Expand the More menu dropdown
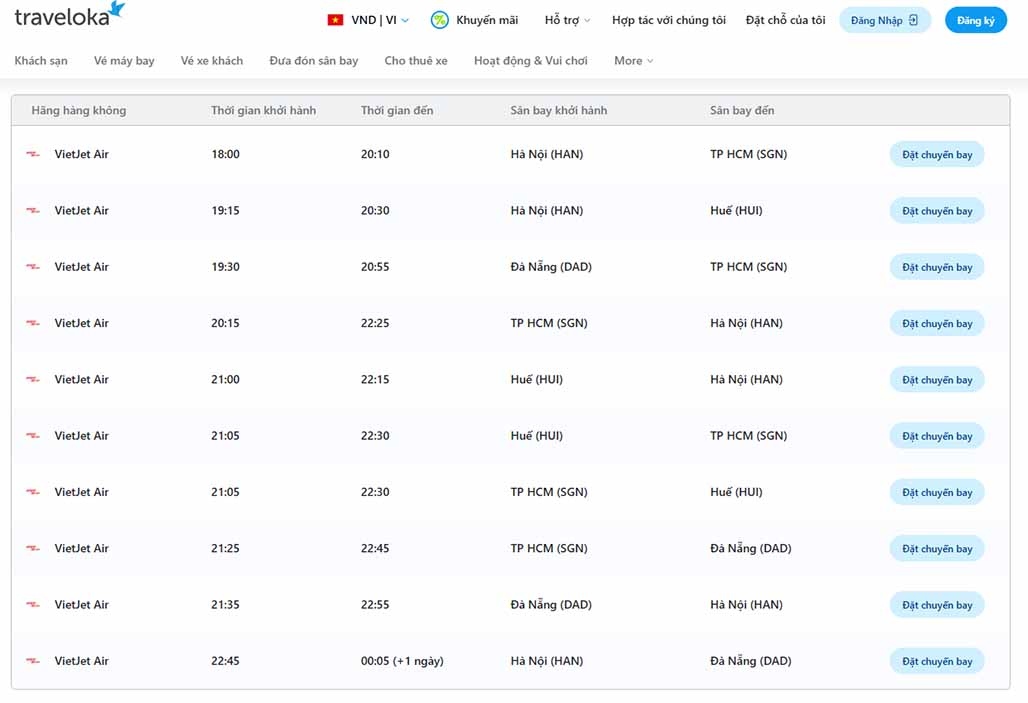1028x703 pixels. tap(633, 60)
